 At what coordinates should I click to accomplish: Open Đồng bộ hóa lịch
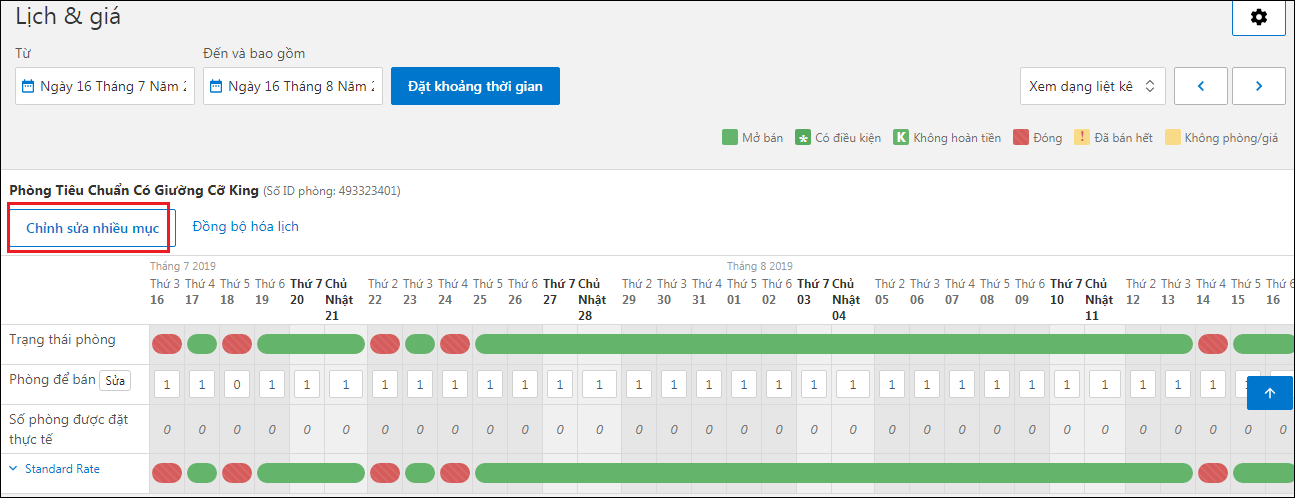(x=246, y=227)
